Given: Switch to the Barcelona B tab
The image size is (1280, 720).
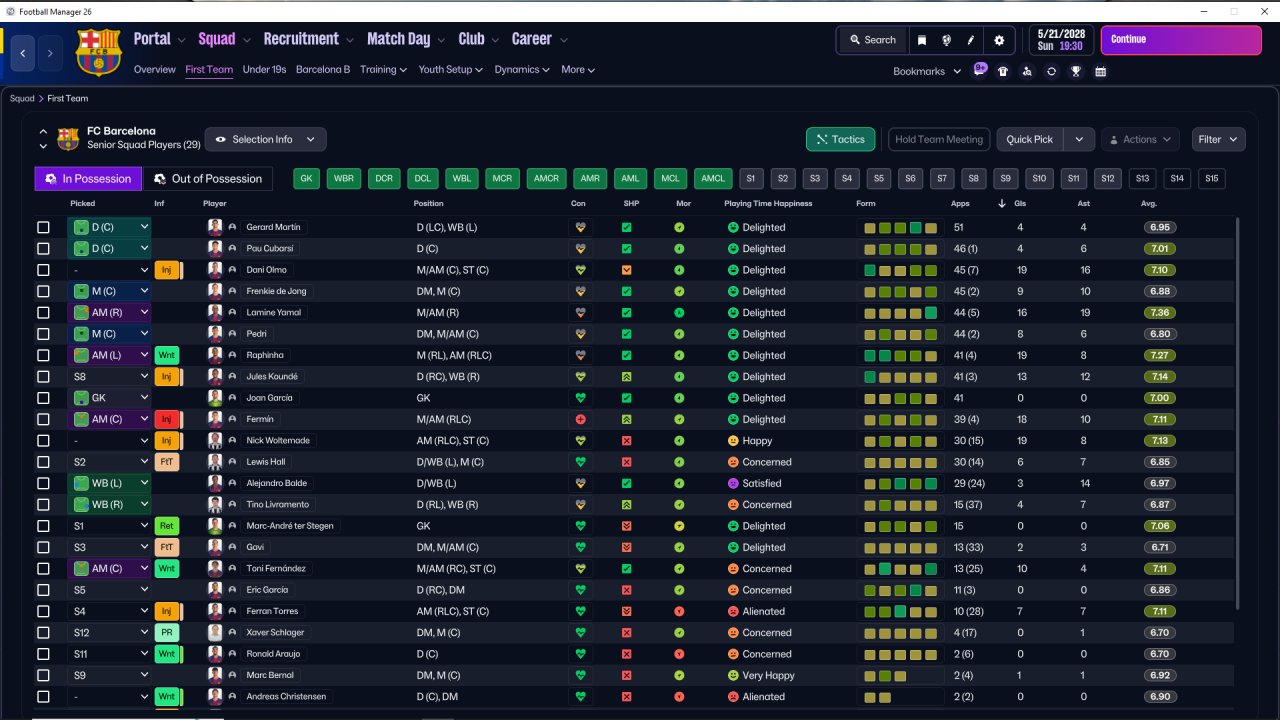Looking at the screenshot, I should point(323,70).
